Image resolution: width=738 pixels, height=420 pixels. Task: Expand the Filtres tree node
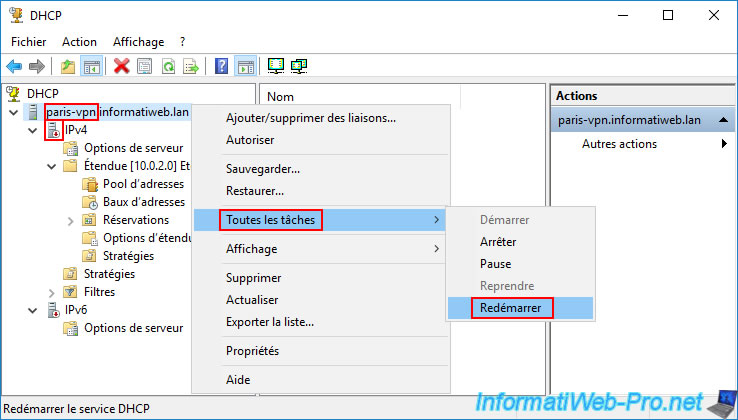[52, 292]
